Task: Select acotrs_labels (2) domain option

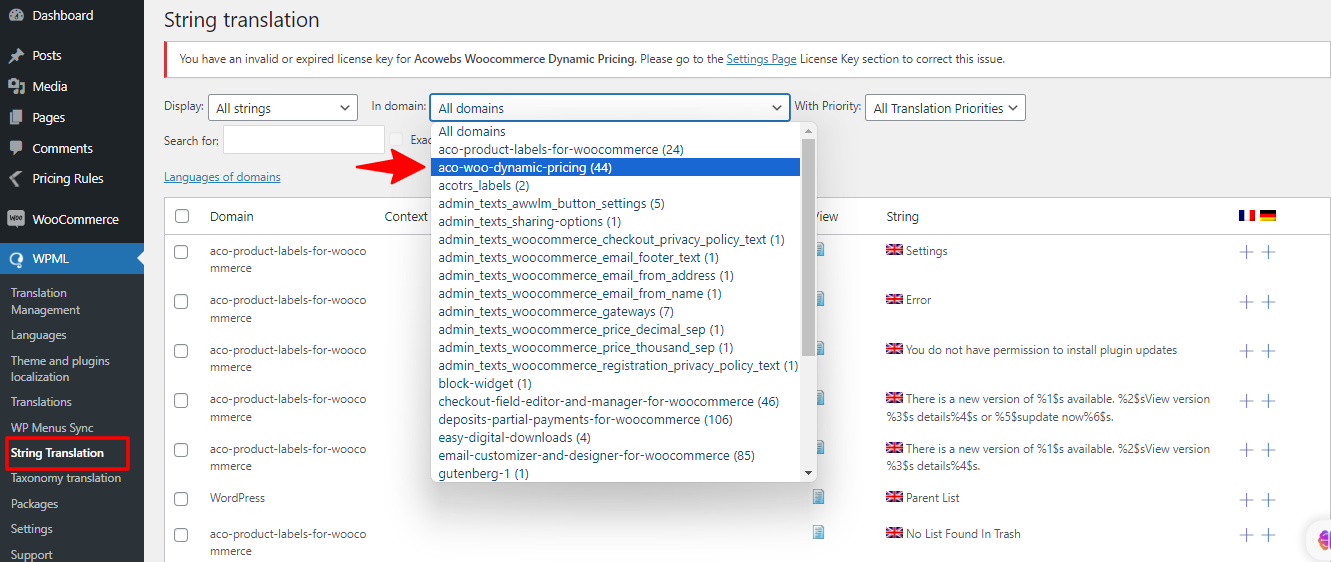Action: [615, 186]
